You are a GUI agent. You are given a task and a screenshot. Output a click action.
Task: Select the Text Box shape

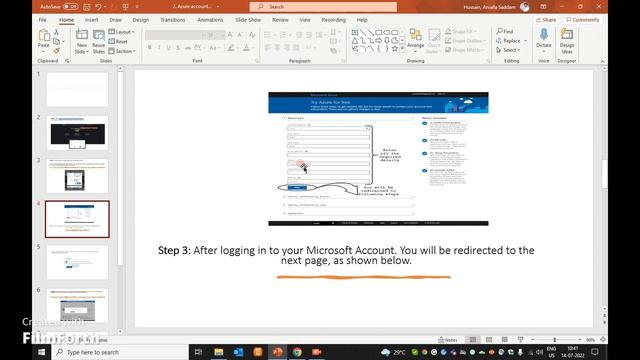pyautogui.click(x=355, y=32)
